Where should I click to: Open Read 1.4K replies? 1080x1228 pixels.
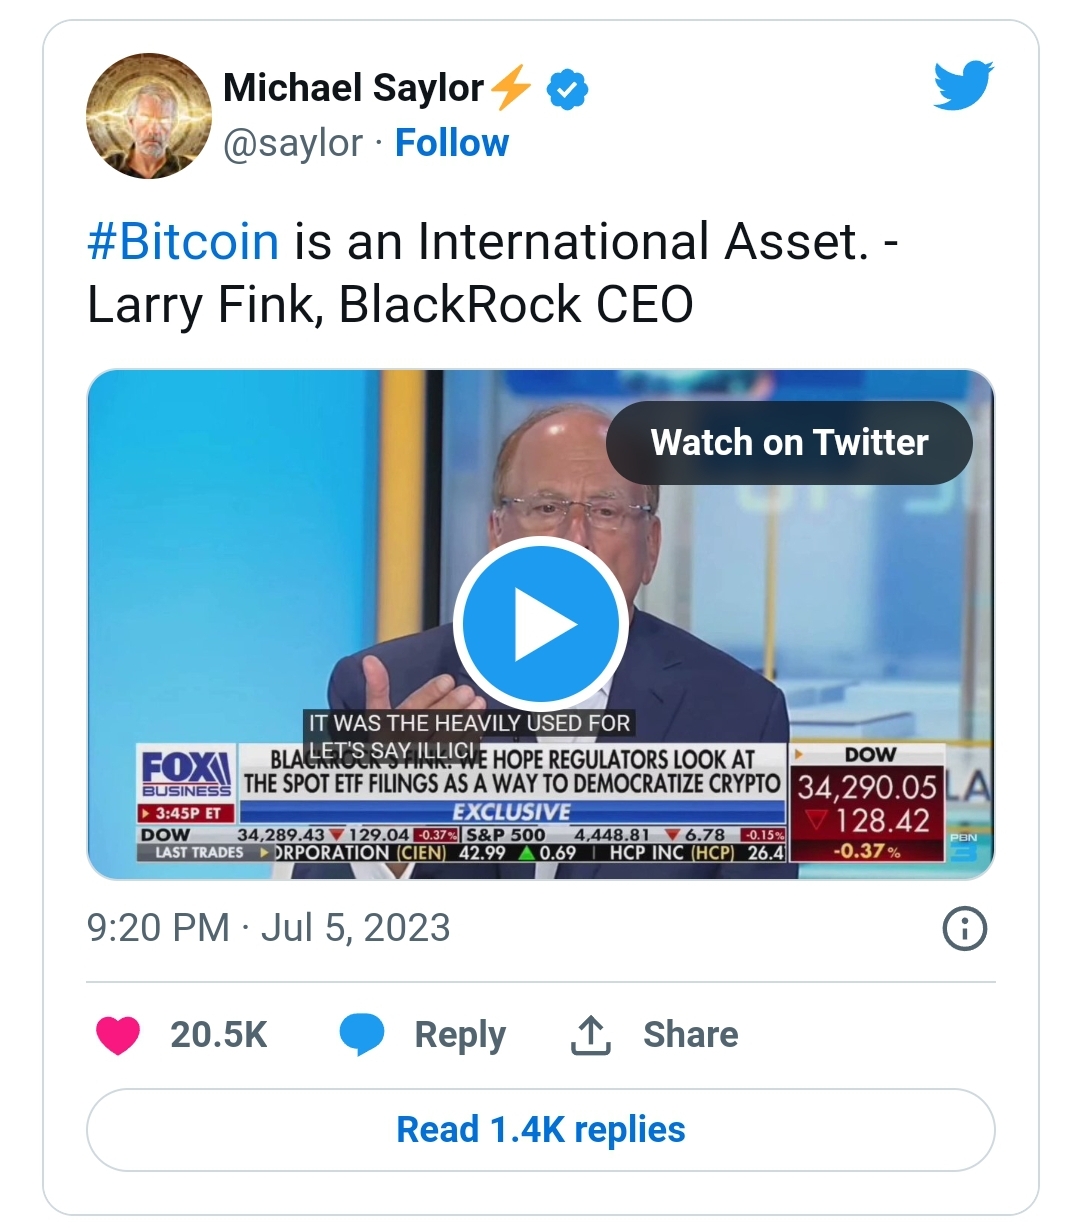click(541, 1130)
